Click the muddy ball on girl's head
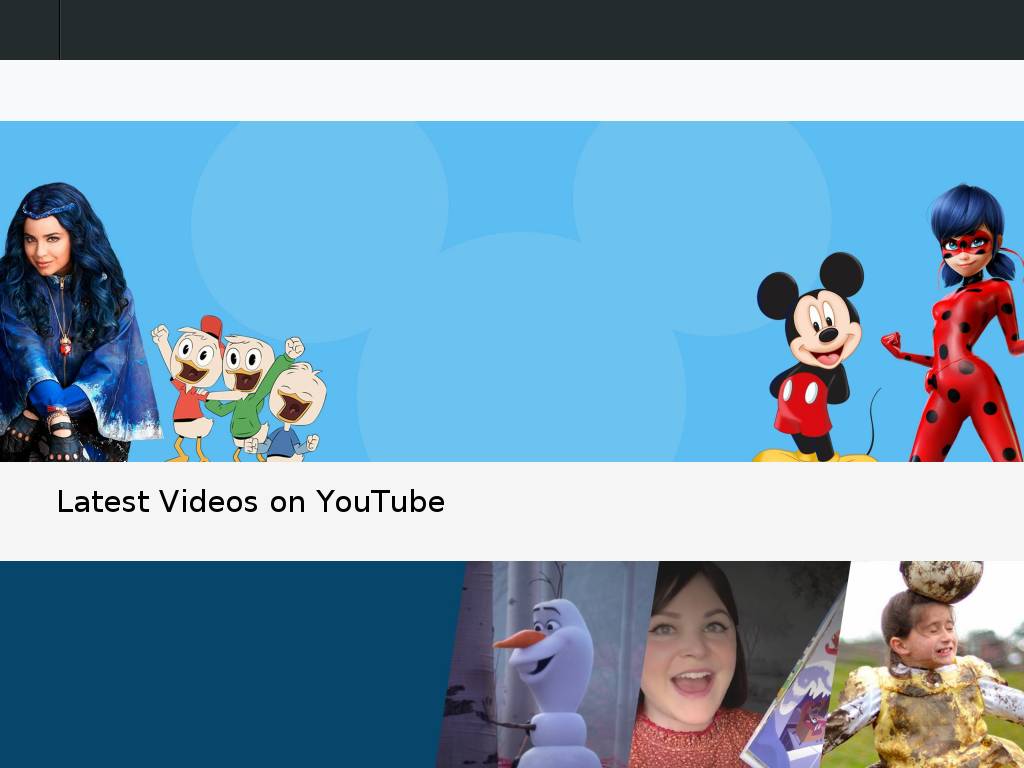Image resolution: width=1024 pixels, height=768 pixels. click(941, 580)
